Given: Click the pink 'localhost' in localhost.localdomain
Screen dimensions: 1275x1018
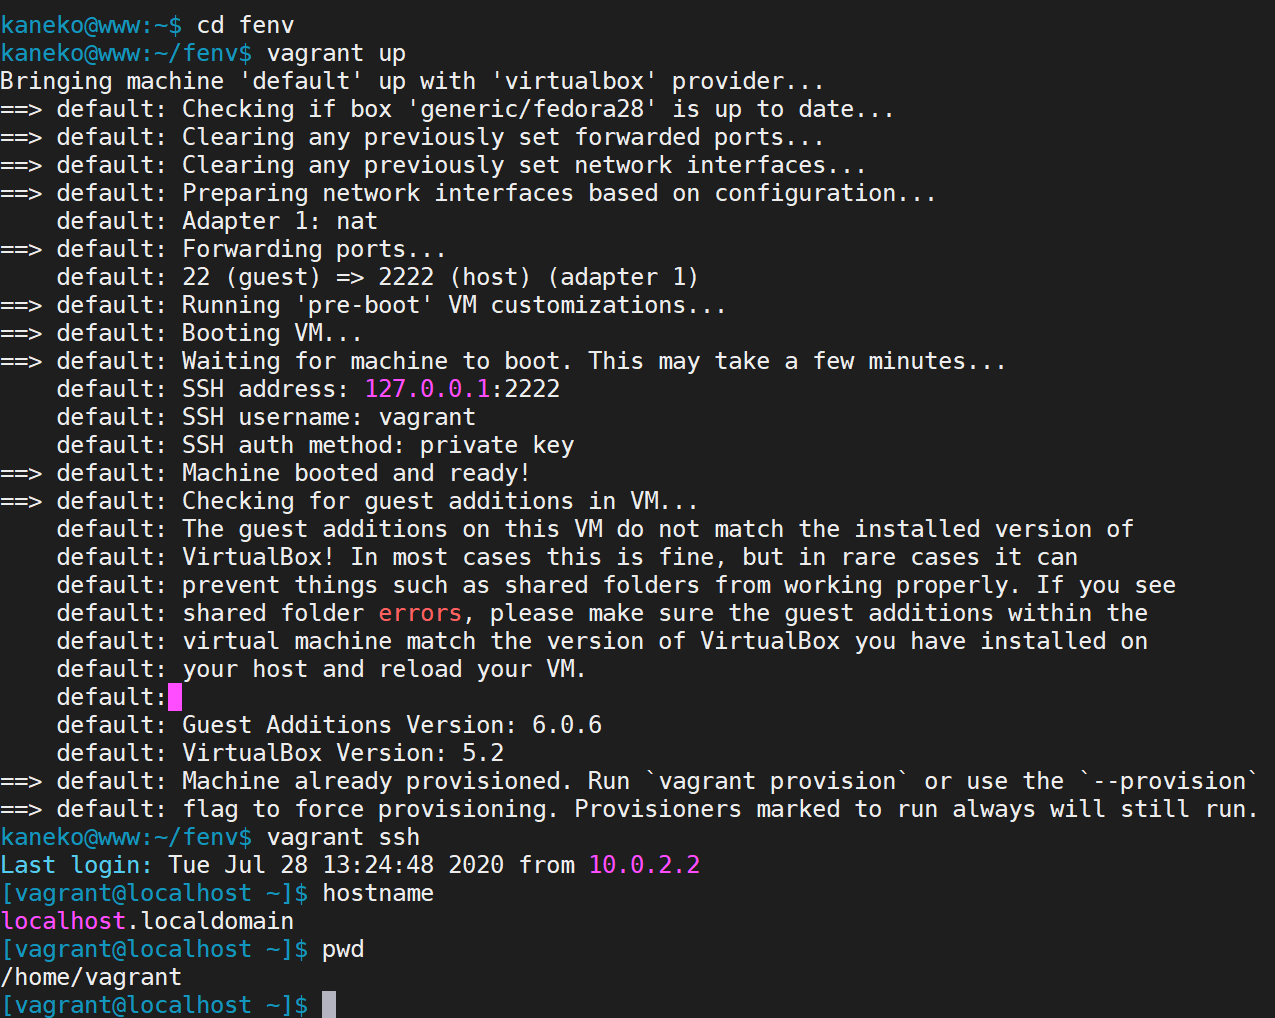Looking at the screenshot, I should 64,921.
